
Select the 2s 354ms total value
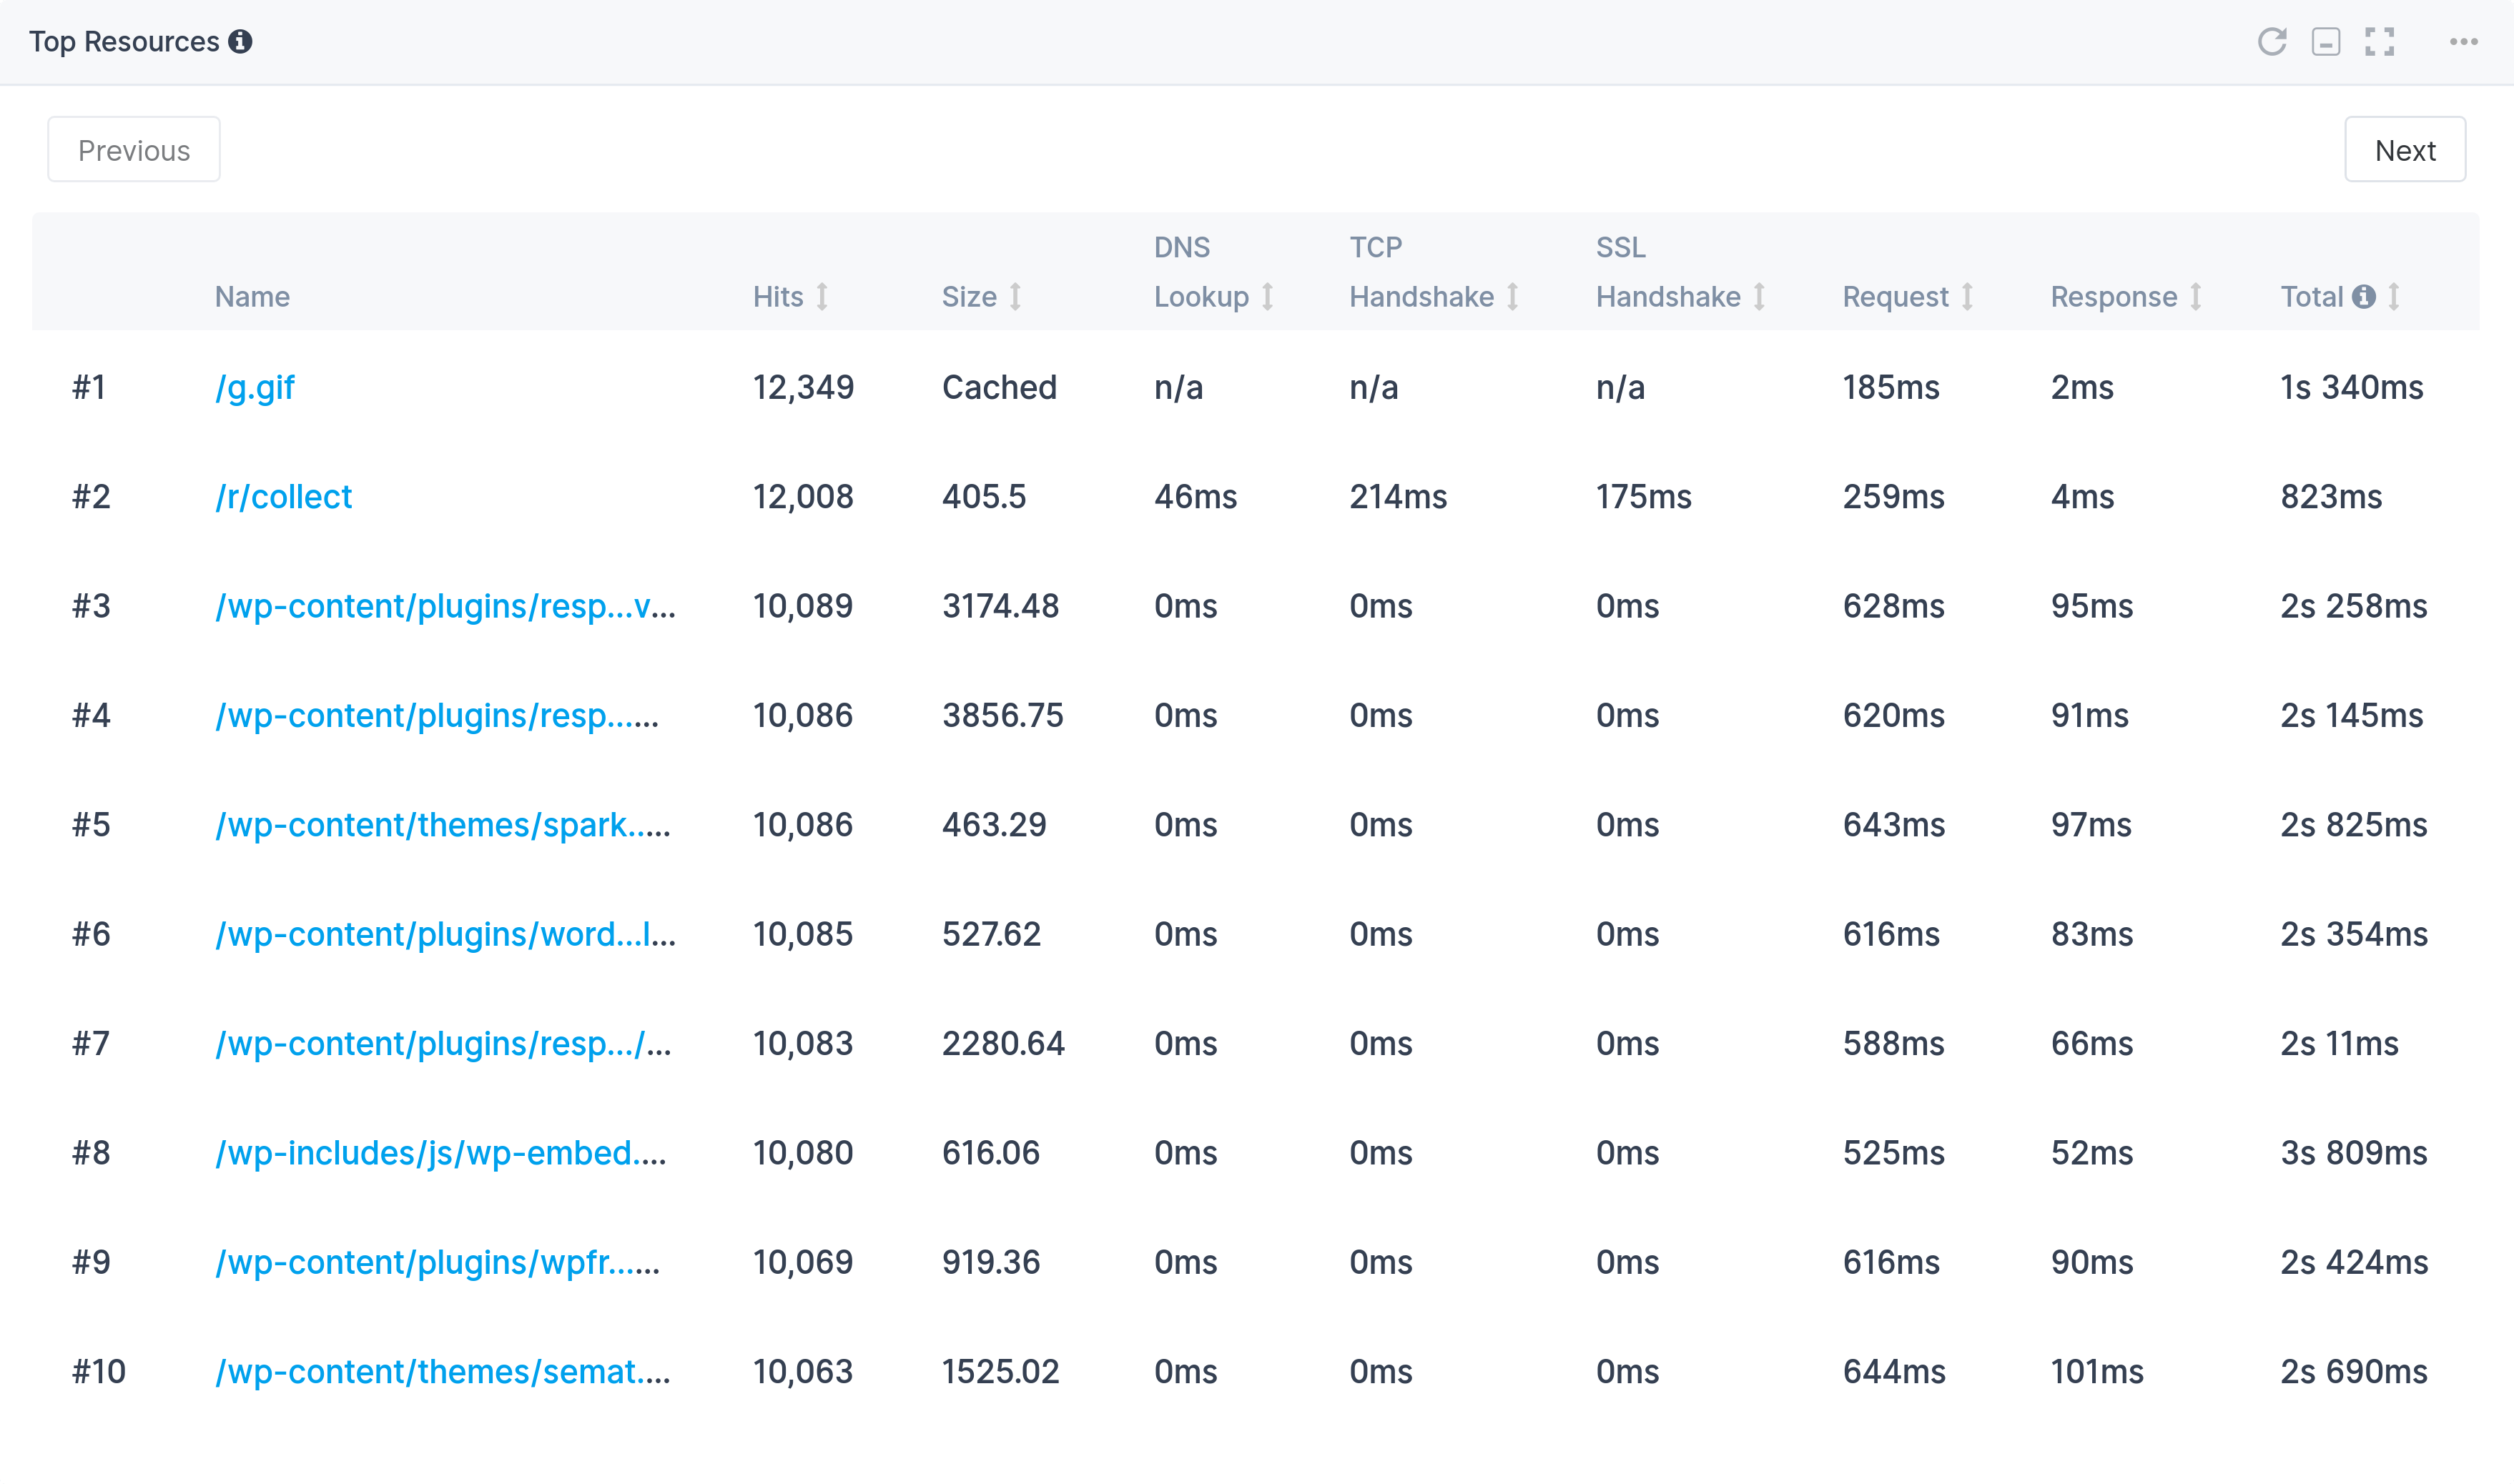point(2354,934)
